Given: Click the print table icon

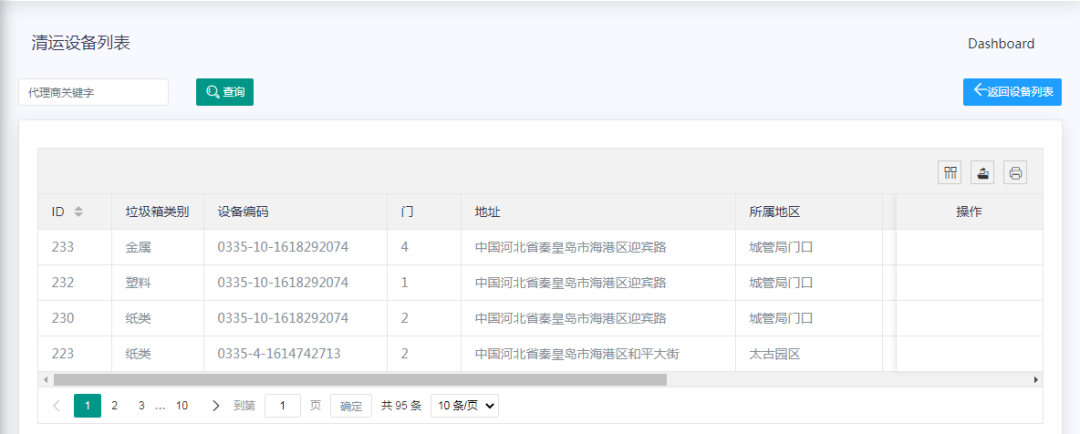Looking at the screenshot, I should (x=1015, y=173).
